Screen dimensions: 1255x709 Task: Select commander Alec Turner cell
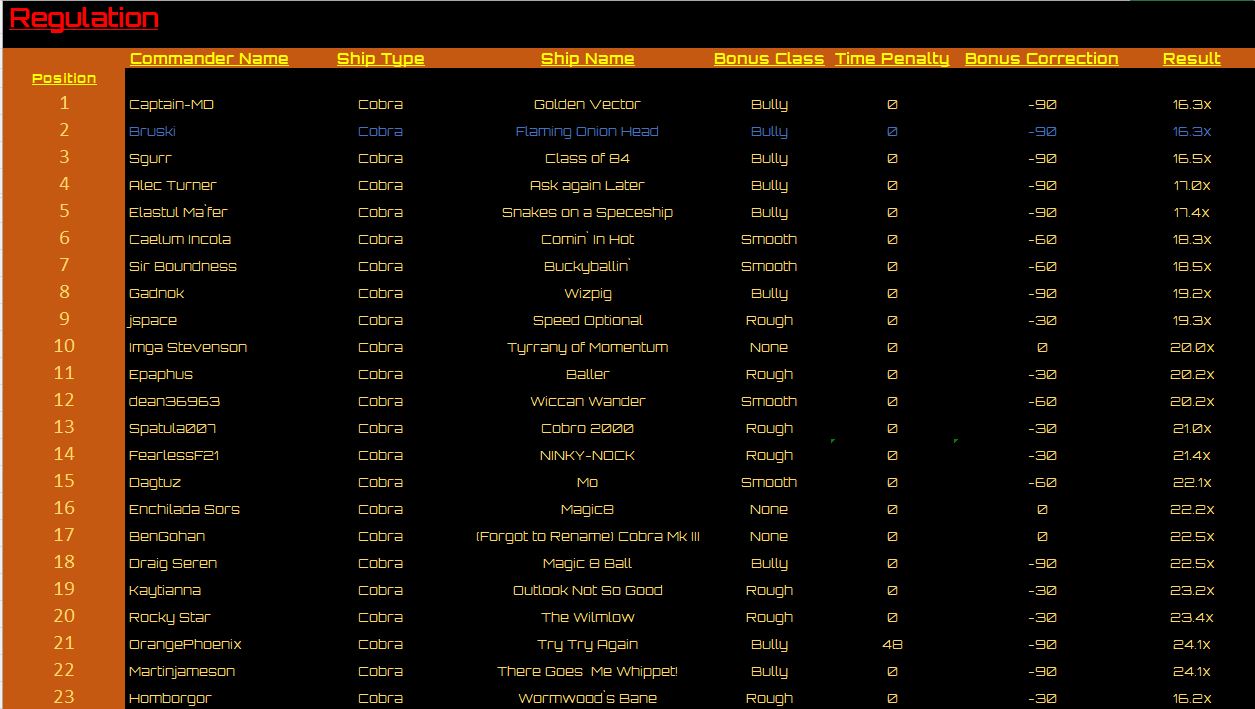coord(172,185)
